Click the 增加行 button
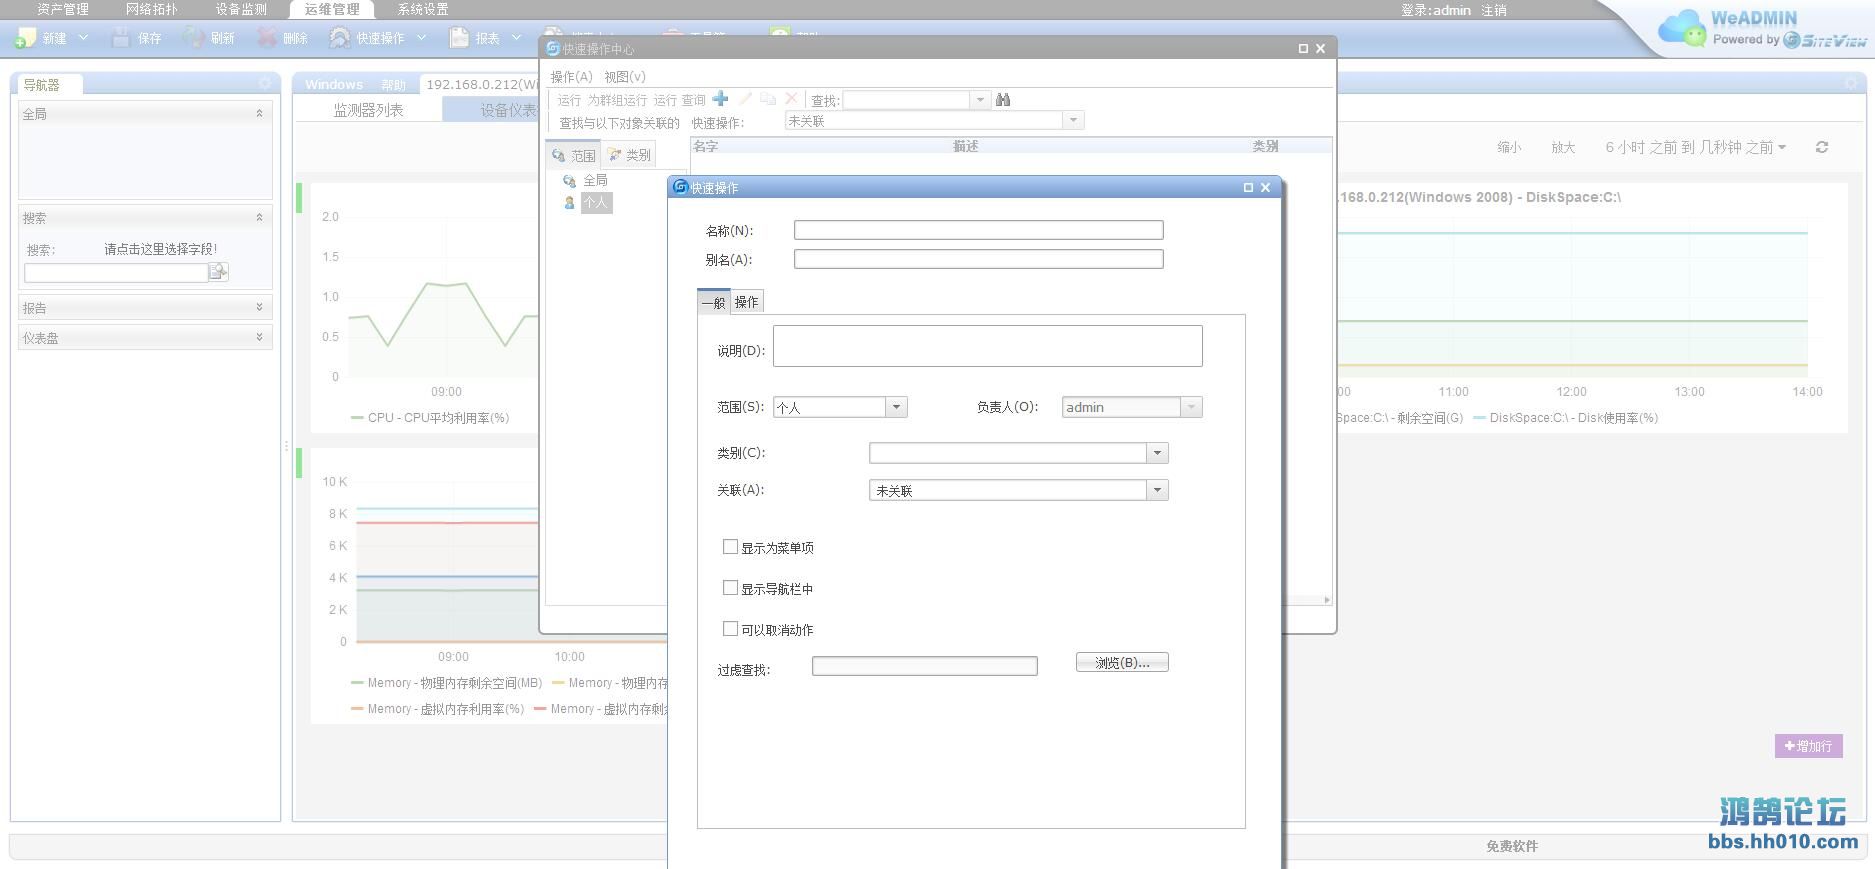 (1808, 746)
